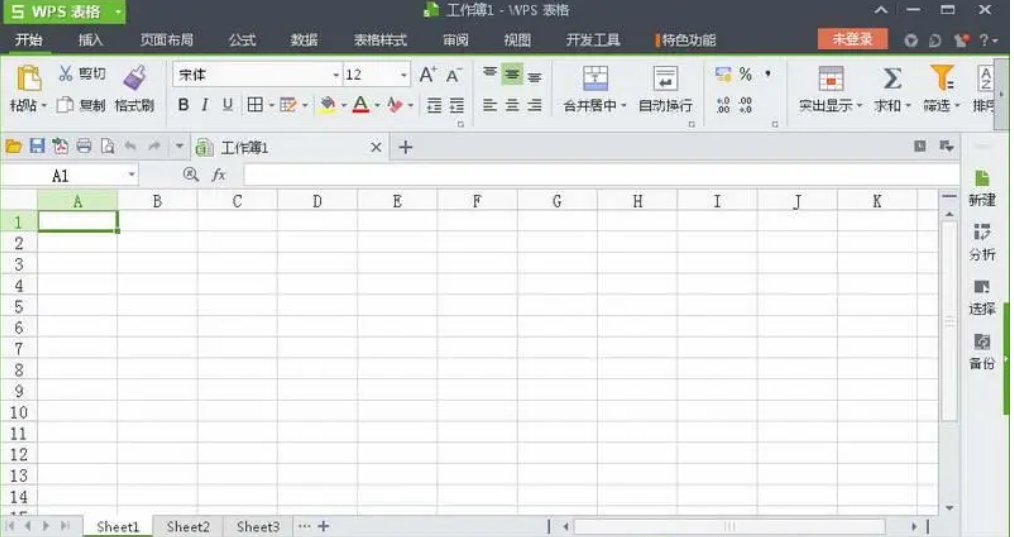Switch to the 页面布局 tab
Viewport: 1014px width, 537px height.
coord(167,40)
